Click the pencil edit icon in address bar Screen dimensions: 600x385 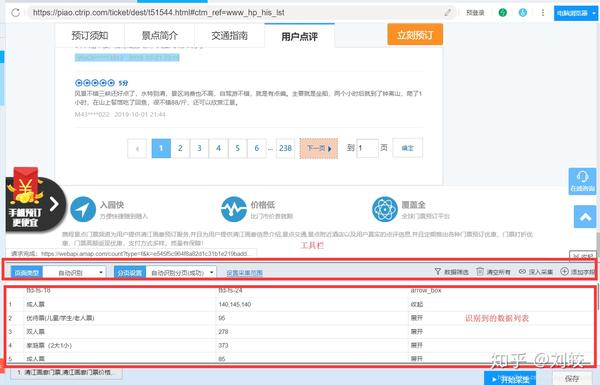[447, 13]
